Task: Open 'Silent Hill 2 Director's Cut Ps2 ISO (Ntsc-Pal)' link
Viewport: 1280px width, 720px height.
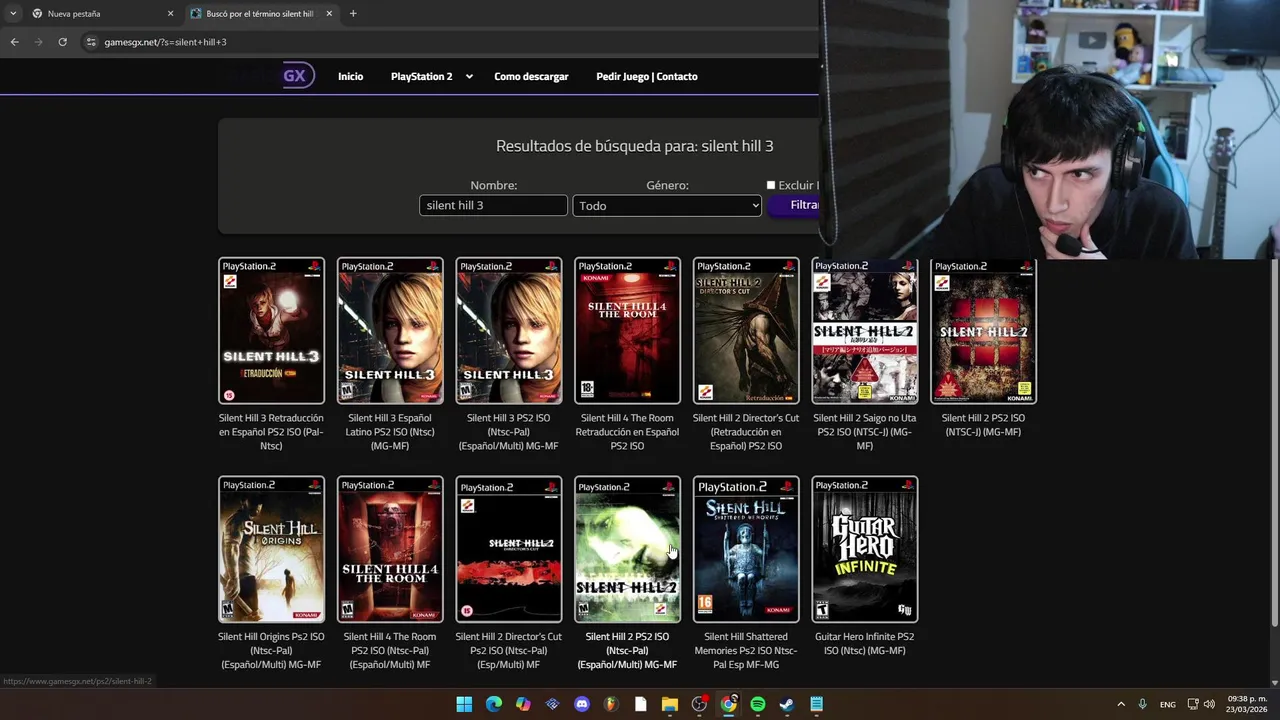Action: click(509, 650)
